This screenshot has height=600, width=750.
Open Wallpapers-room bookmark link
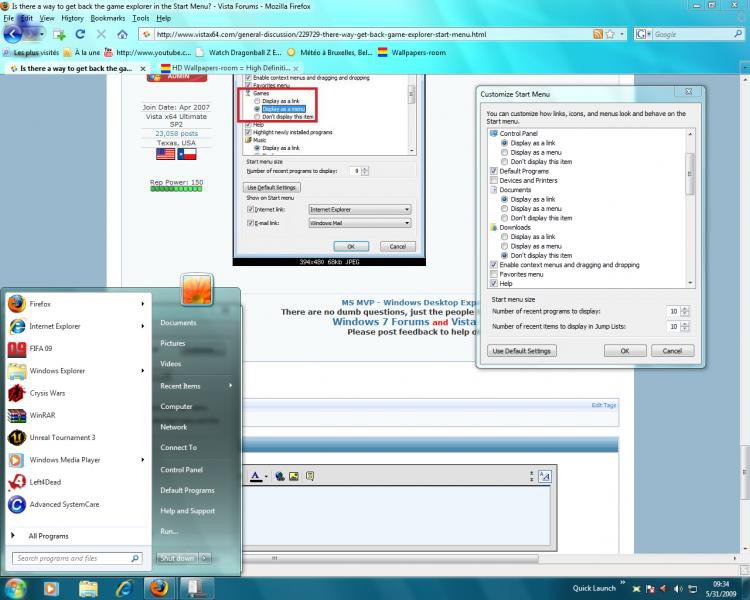[412, 53]
